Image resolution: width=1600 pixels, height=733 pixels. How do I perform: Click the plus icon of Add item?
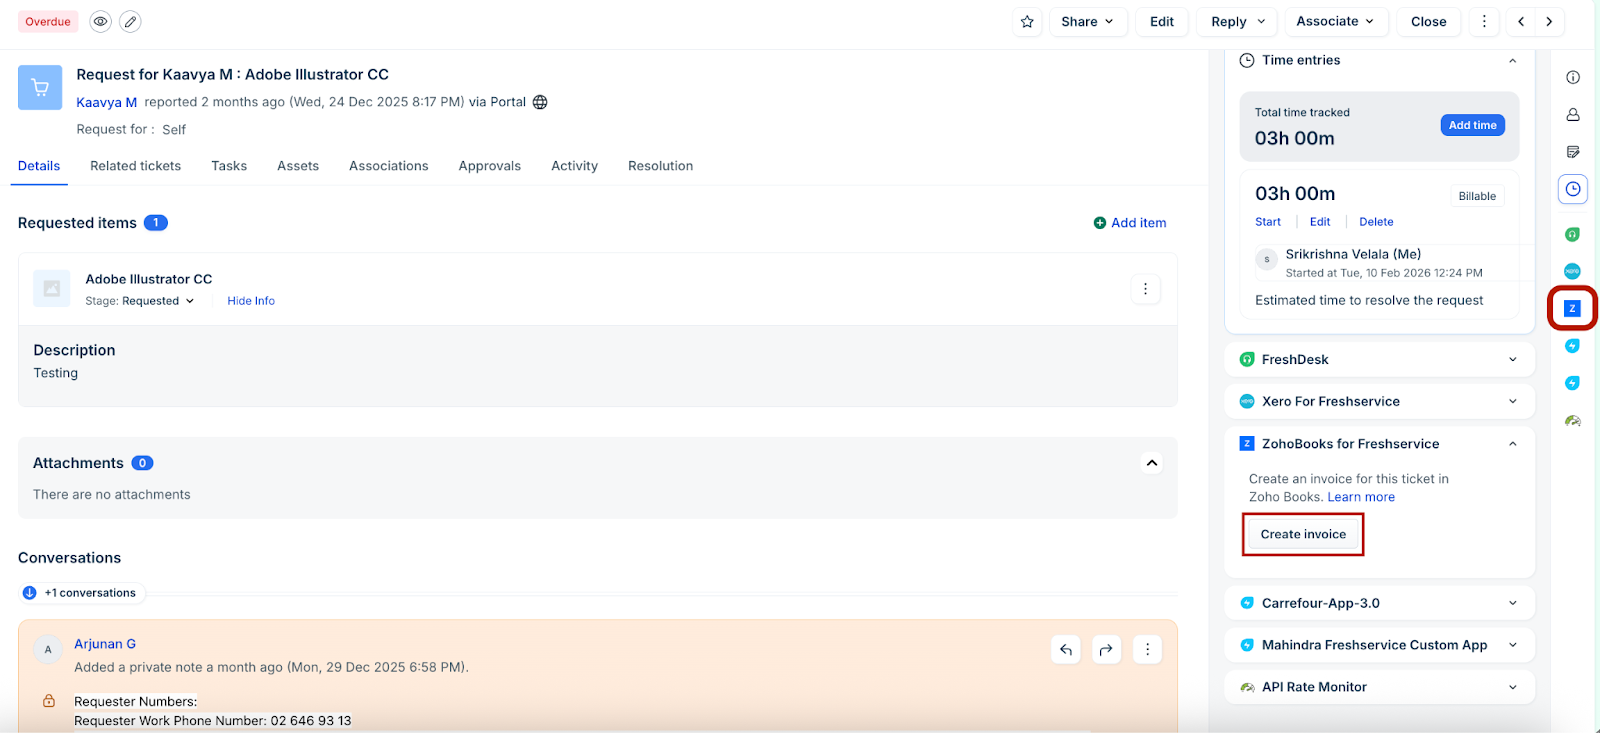1100,223
